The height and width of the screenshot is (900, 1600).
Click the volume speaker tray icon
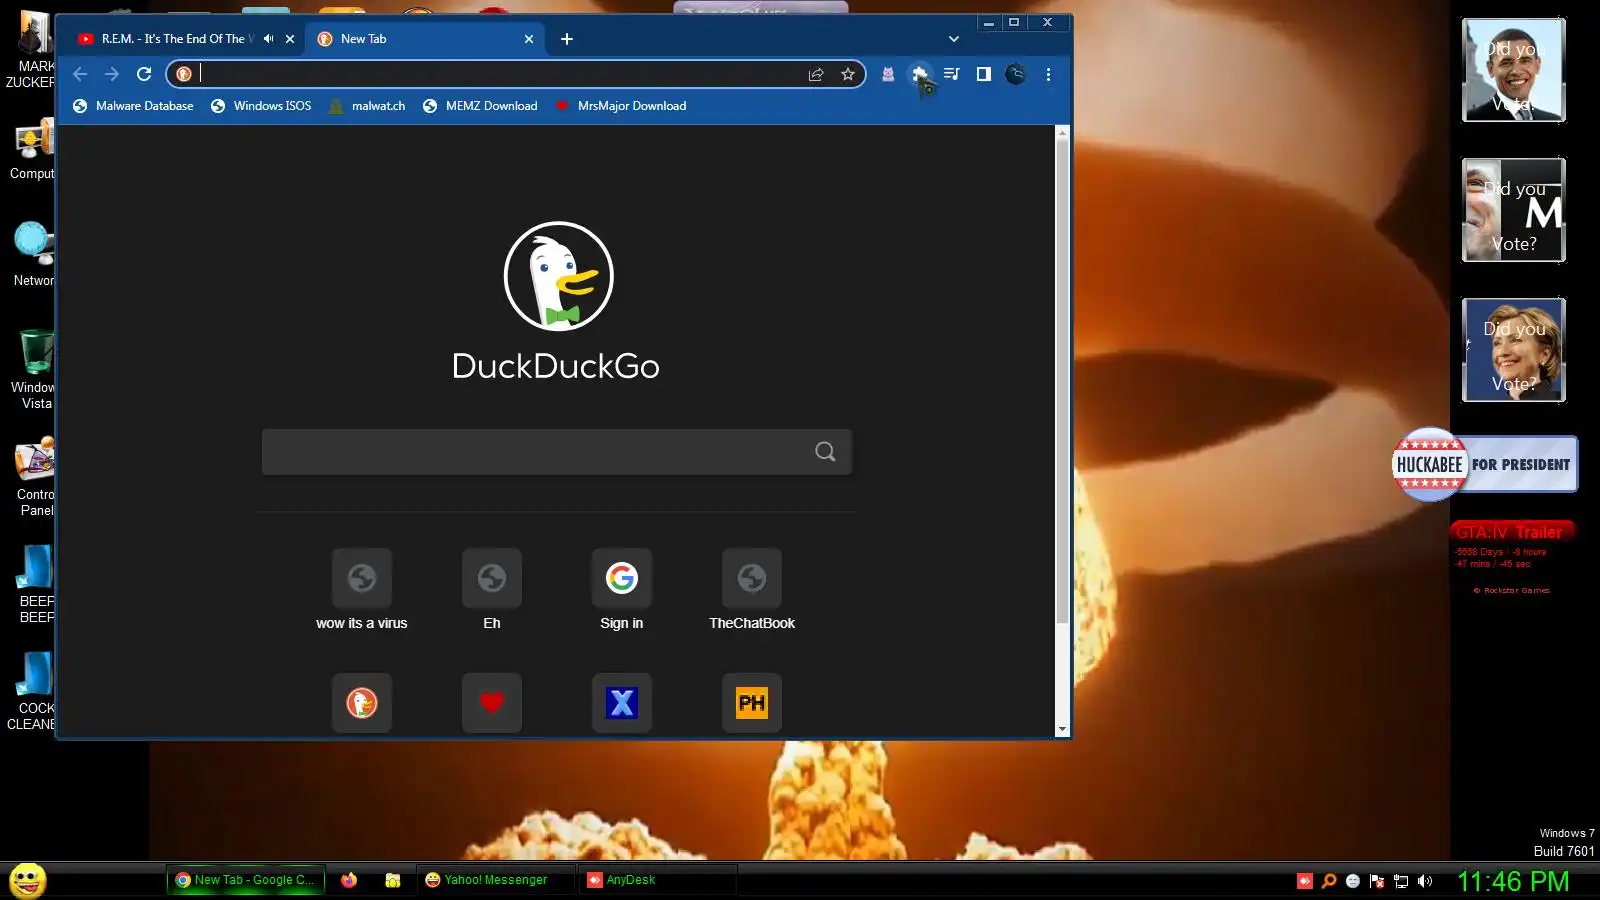[1425, 881]
